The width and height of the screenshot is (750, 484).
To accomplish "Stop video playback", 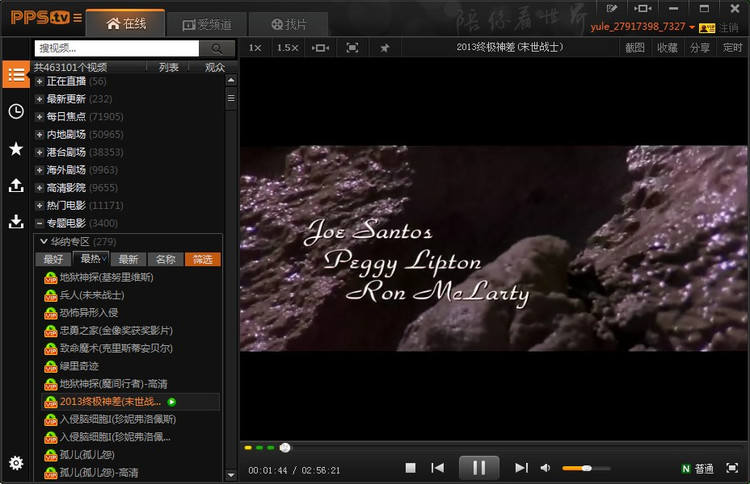I will pyautogui.click(x=410, y=468).
